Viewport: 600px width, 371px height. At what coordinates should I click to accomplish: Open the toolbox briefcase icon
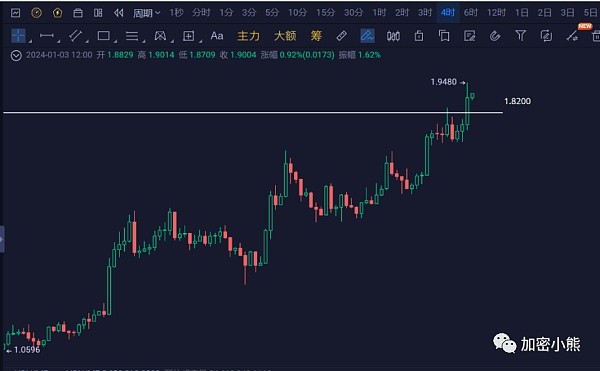[78, 13]
